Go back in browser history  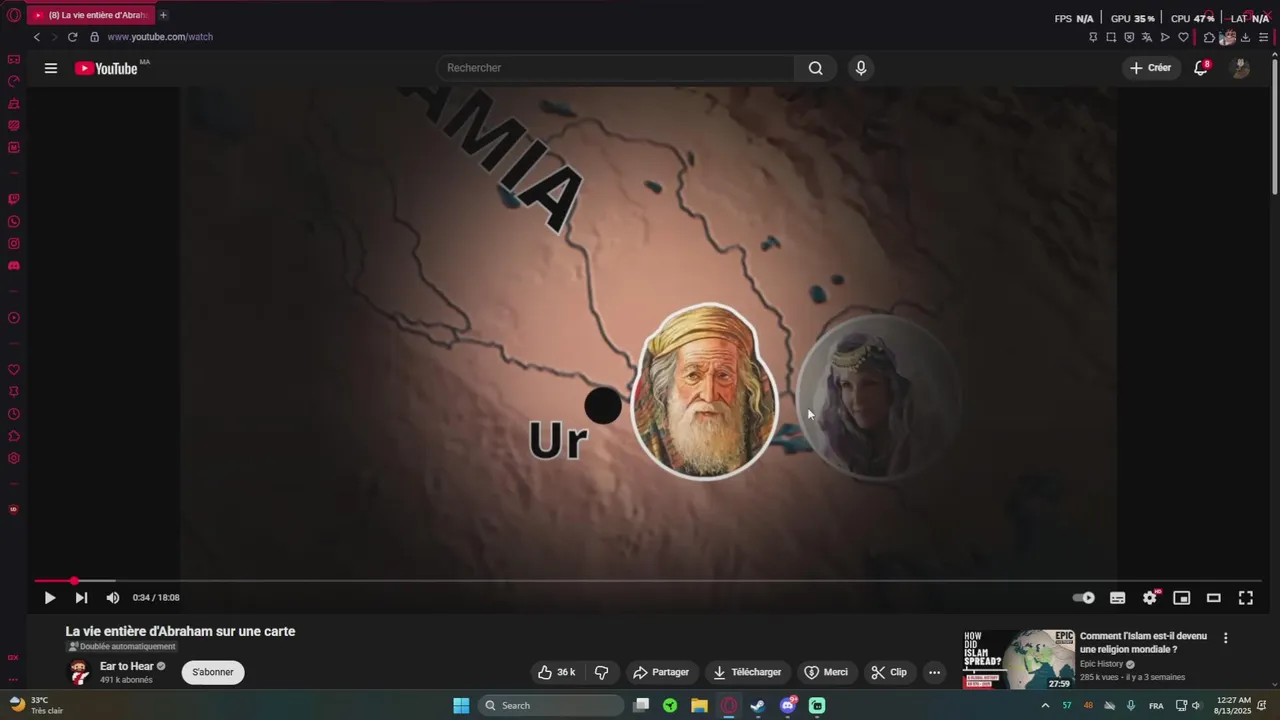tap(37, 37)
